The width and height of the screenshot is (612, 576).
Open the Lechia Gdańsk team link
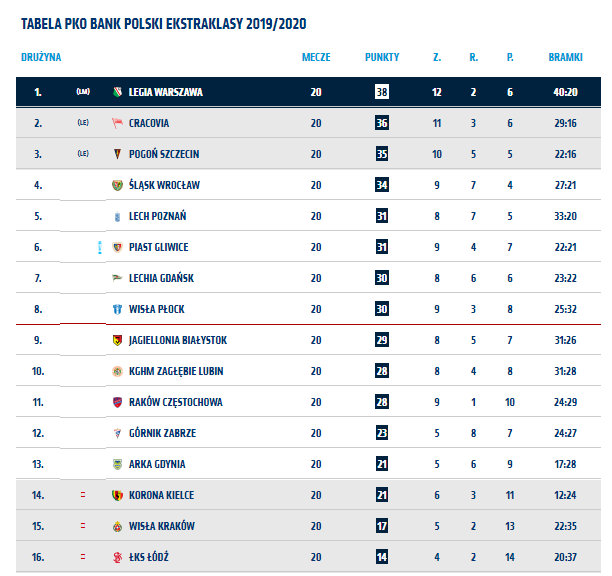pos(161,278)
